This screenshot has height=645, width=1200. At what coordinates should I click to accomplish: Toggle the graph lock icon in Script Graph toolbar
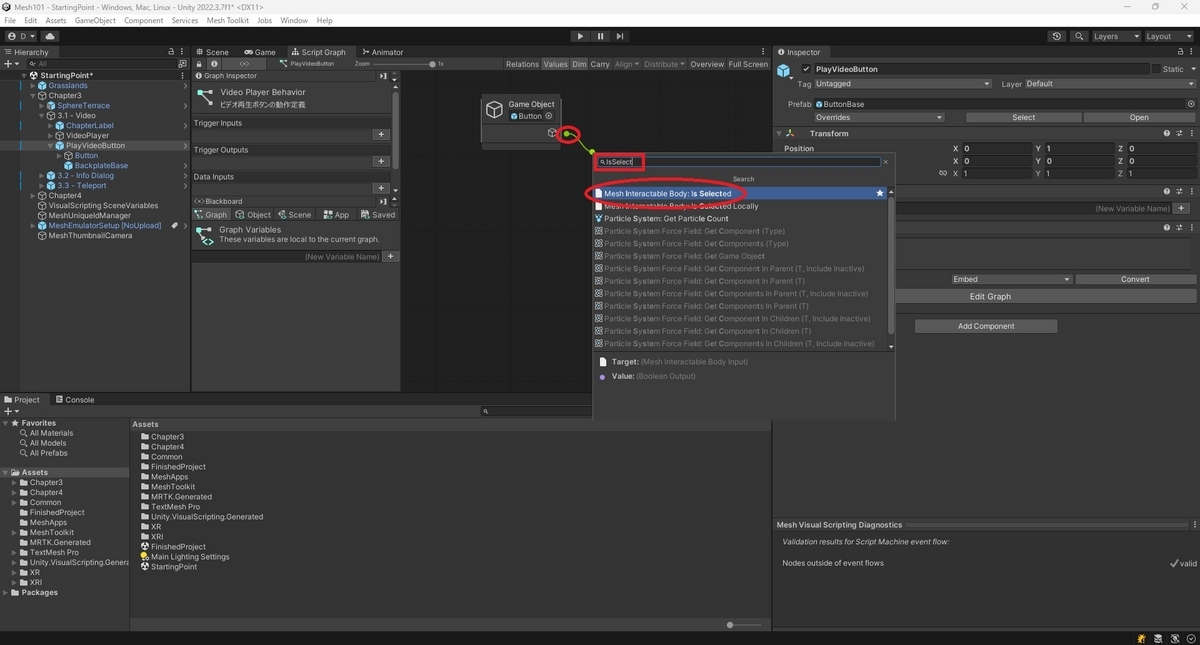tap(200, 64)
